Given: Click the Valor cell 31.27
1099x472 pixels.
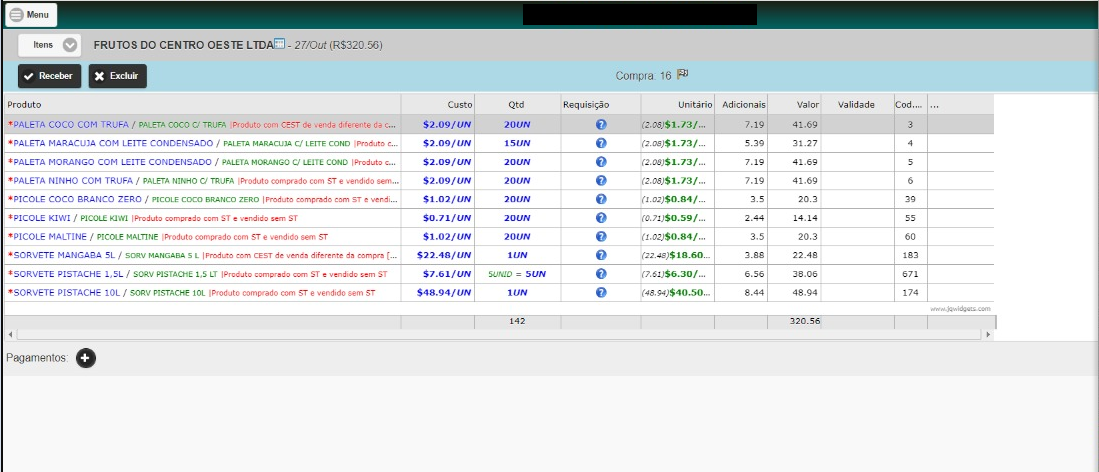Looking at the screenshot, I should [x=794, y=143].
